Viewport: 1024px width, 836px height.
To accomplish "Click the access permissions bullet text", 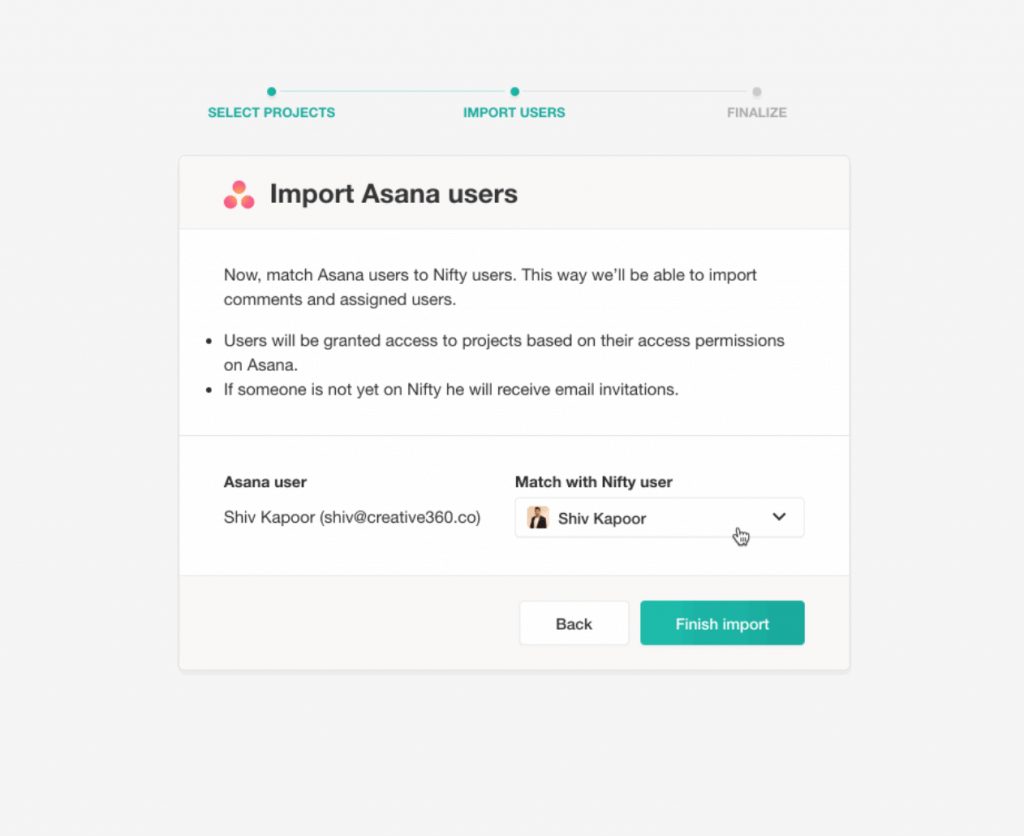I will (x=504, y=353).
